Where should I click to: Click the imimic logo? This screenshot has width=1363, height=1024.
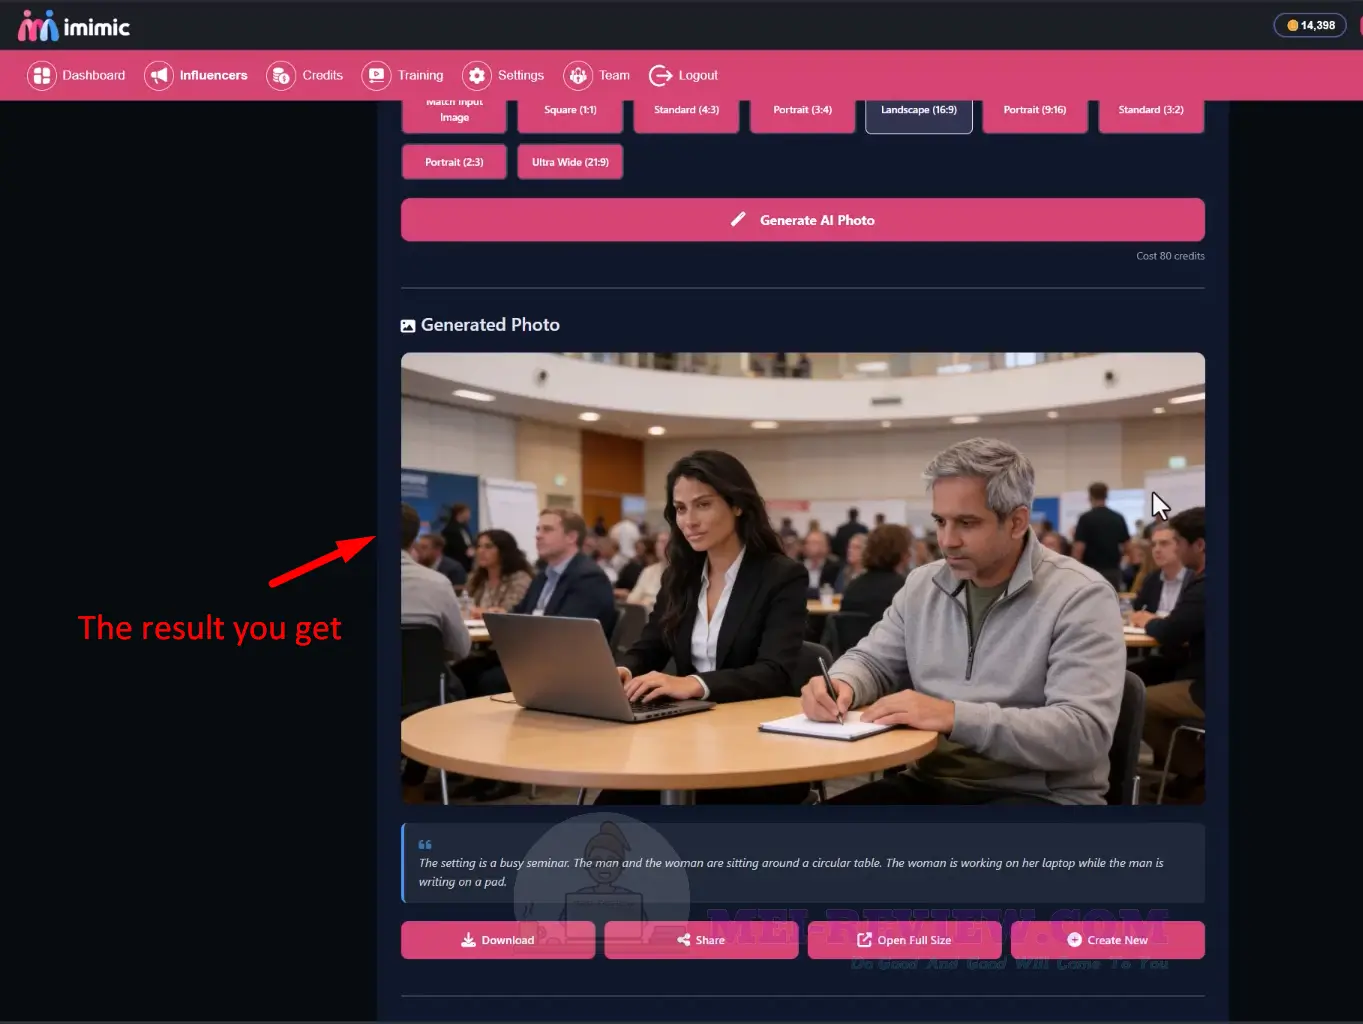click(x=74, y=26)
